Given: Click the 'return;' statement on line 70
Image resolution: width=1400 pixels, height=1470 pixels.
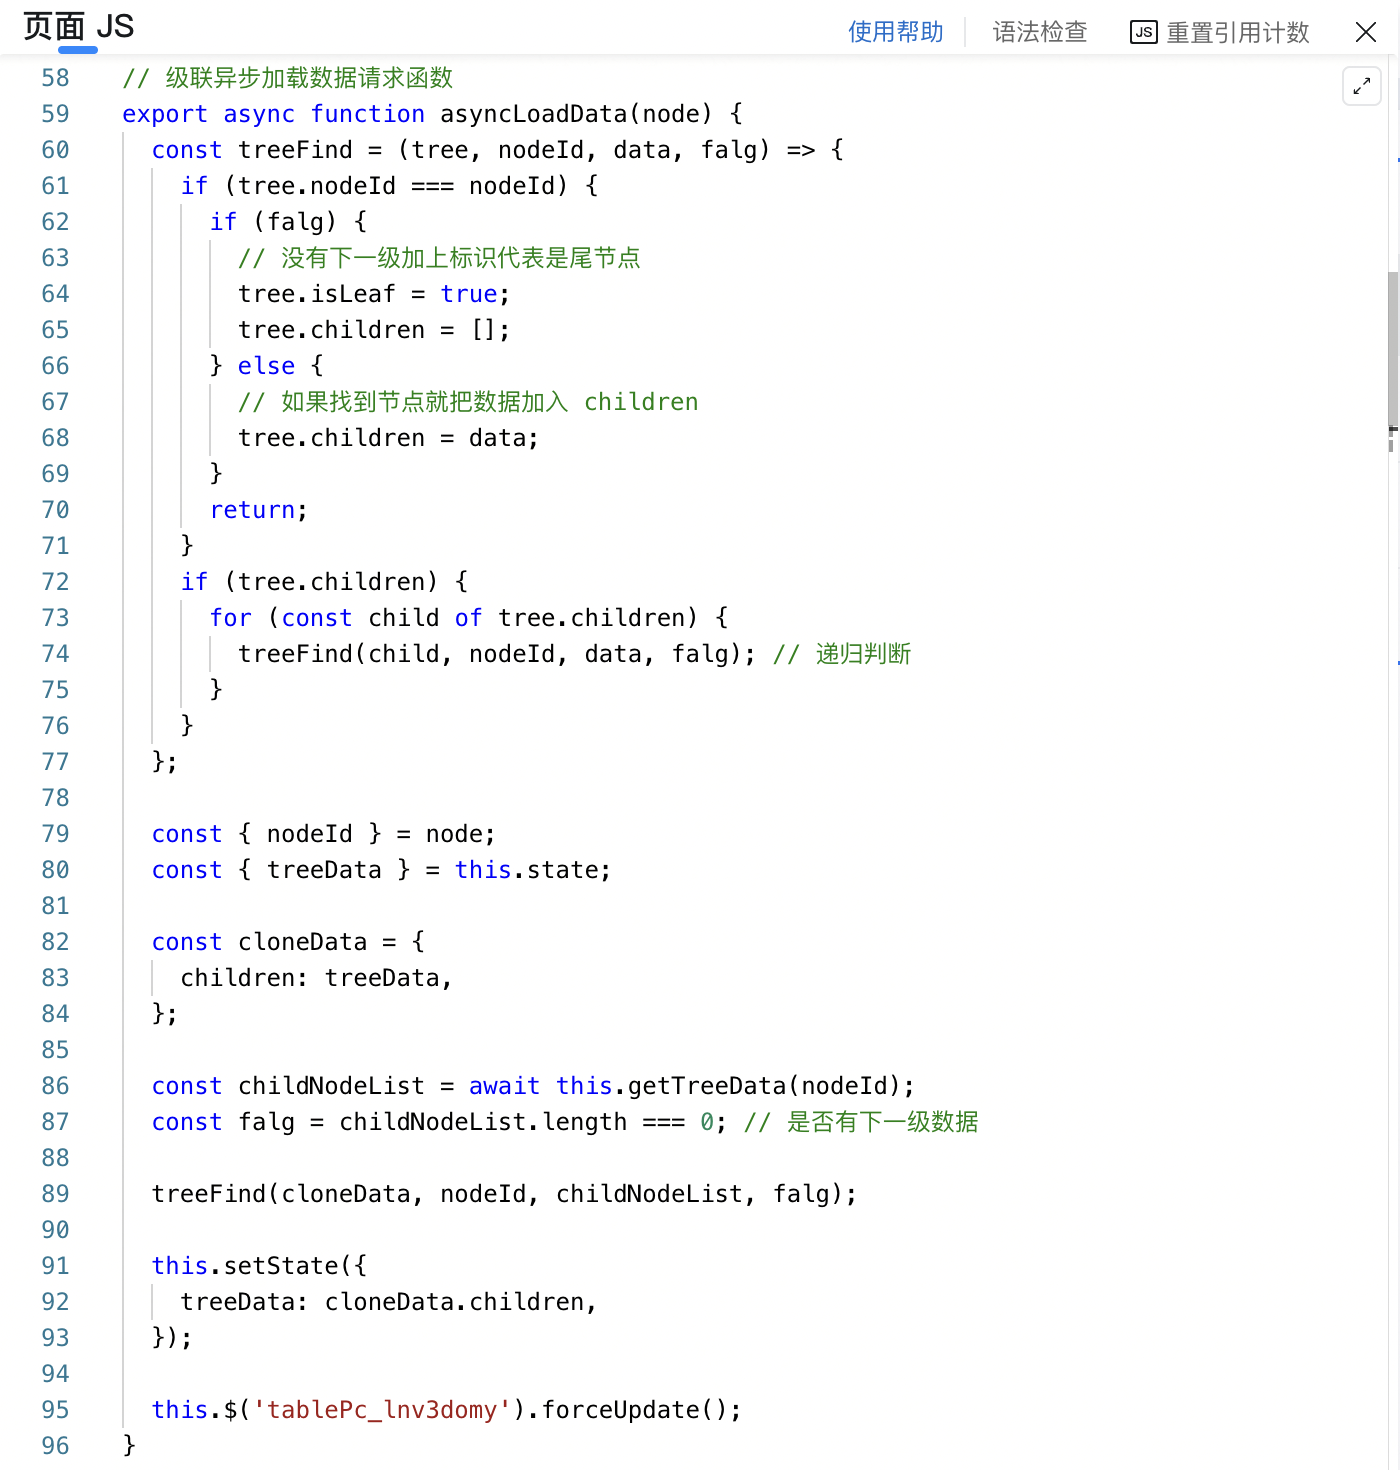Looking at the screenshot, I should coord(258,510).
